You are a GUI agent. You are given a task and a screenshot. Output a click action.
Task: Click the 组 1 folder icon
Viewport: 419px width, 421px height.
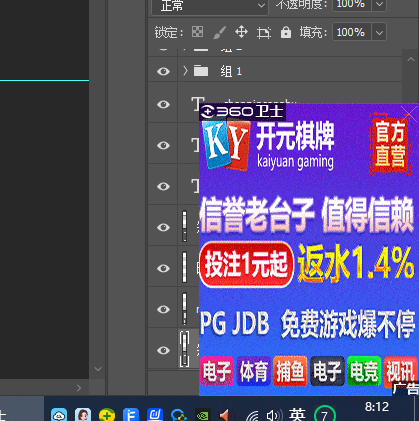(x=201, y=71)
